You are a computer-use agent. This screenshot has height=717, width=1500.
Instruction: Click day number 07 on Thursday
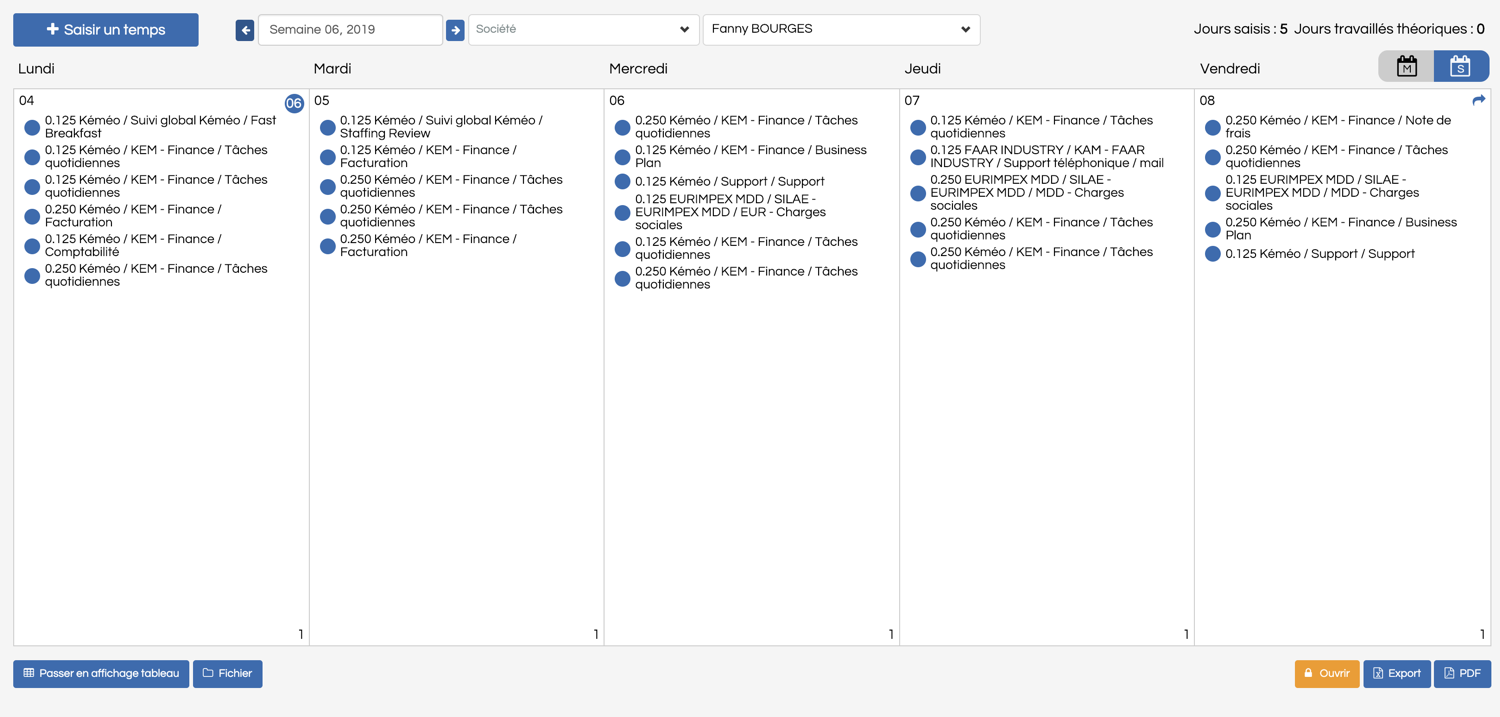pyautogui.click(x=912, y=101)
